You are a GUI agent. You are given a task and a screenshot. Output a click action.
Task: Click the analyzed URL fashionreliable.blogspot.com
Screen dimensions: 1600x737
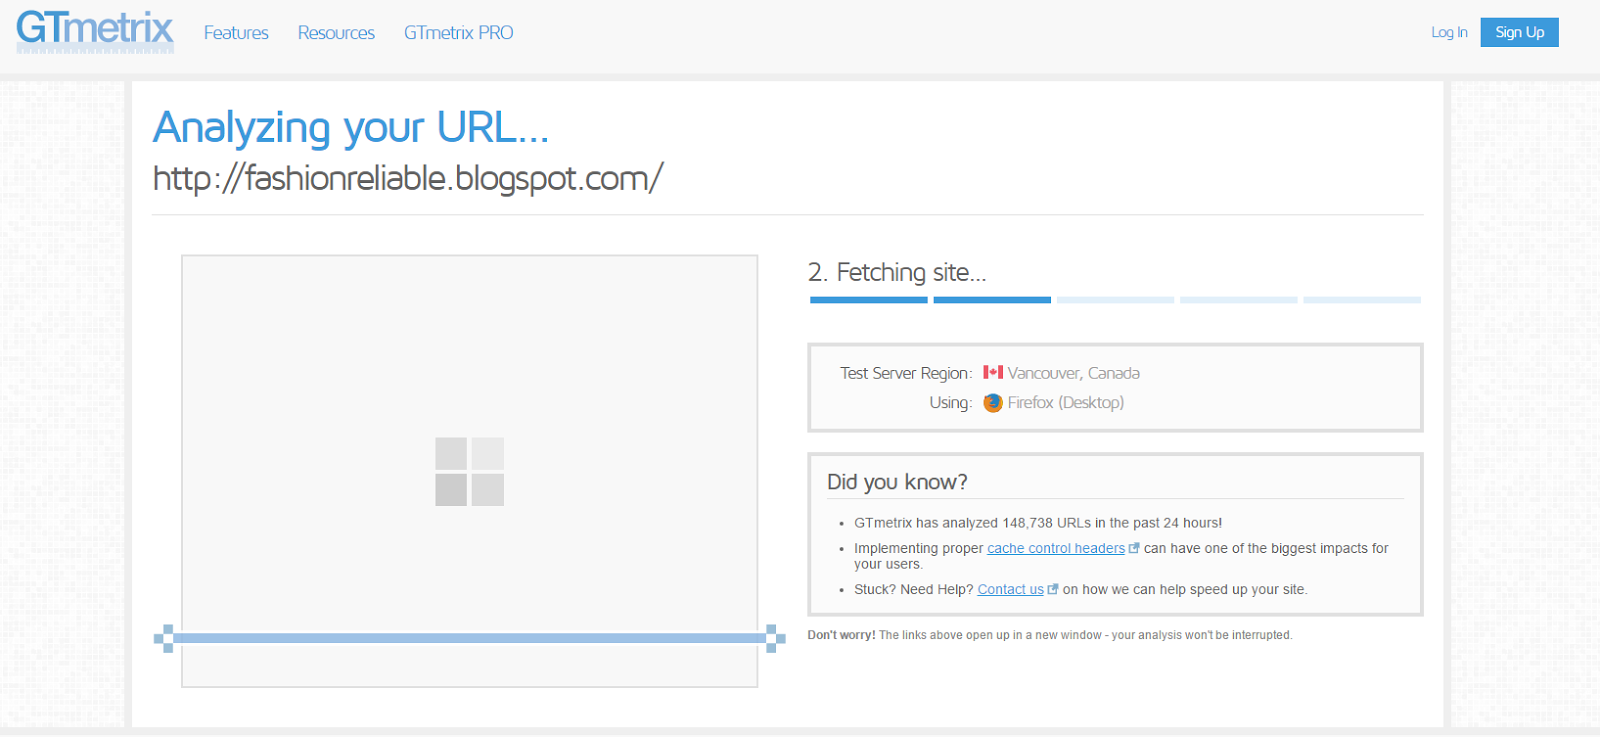(x=408, y=178)
